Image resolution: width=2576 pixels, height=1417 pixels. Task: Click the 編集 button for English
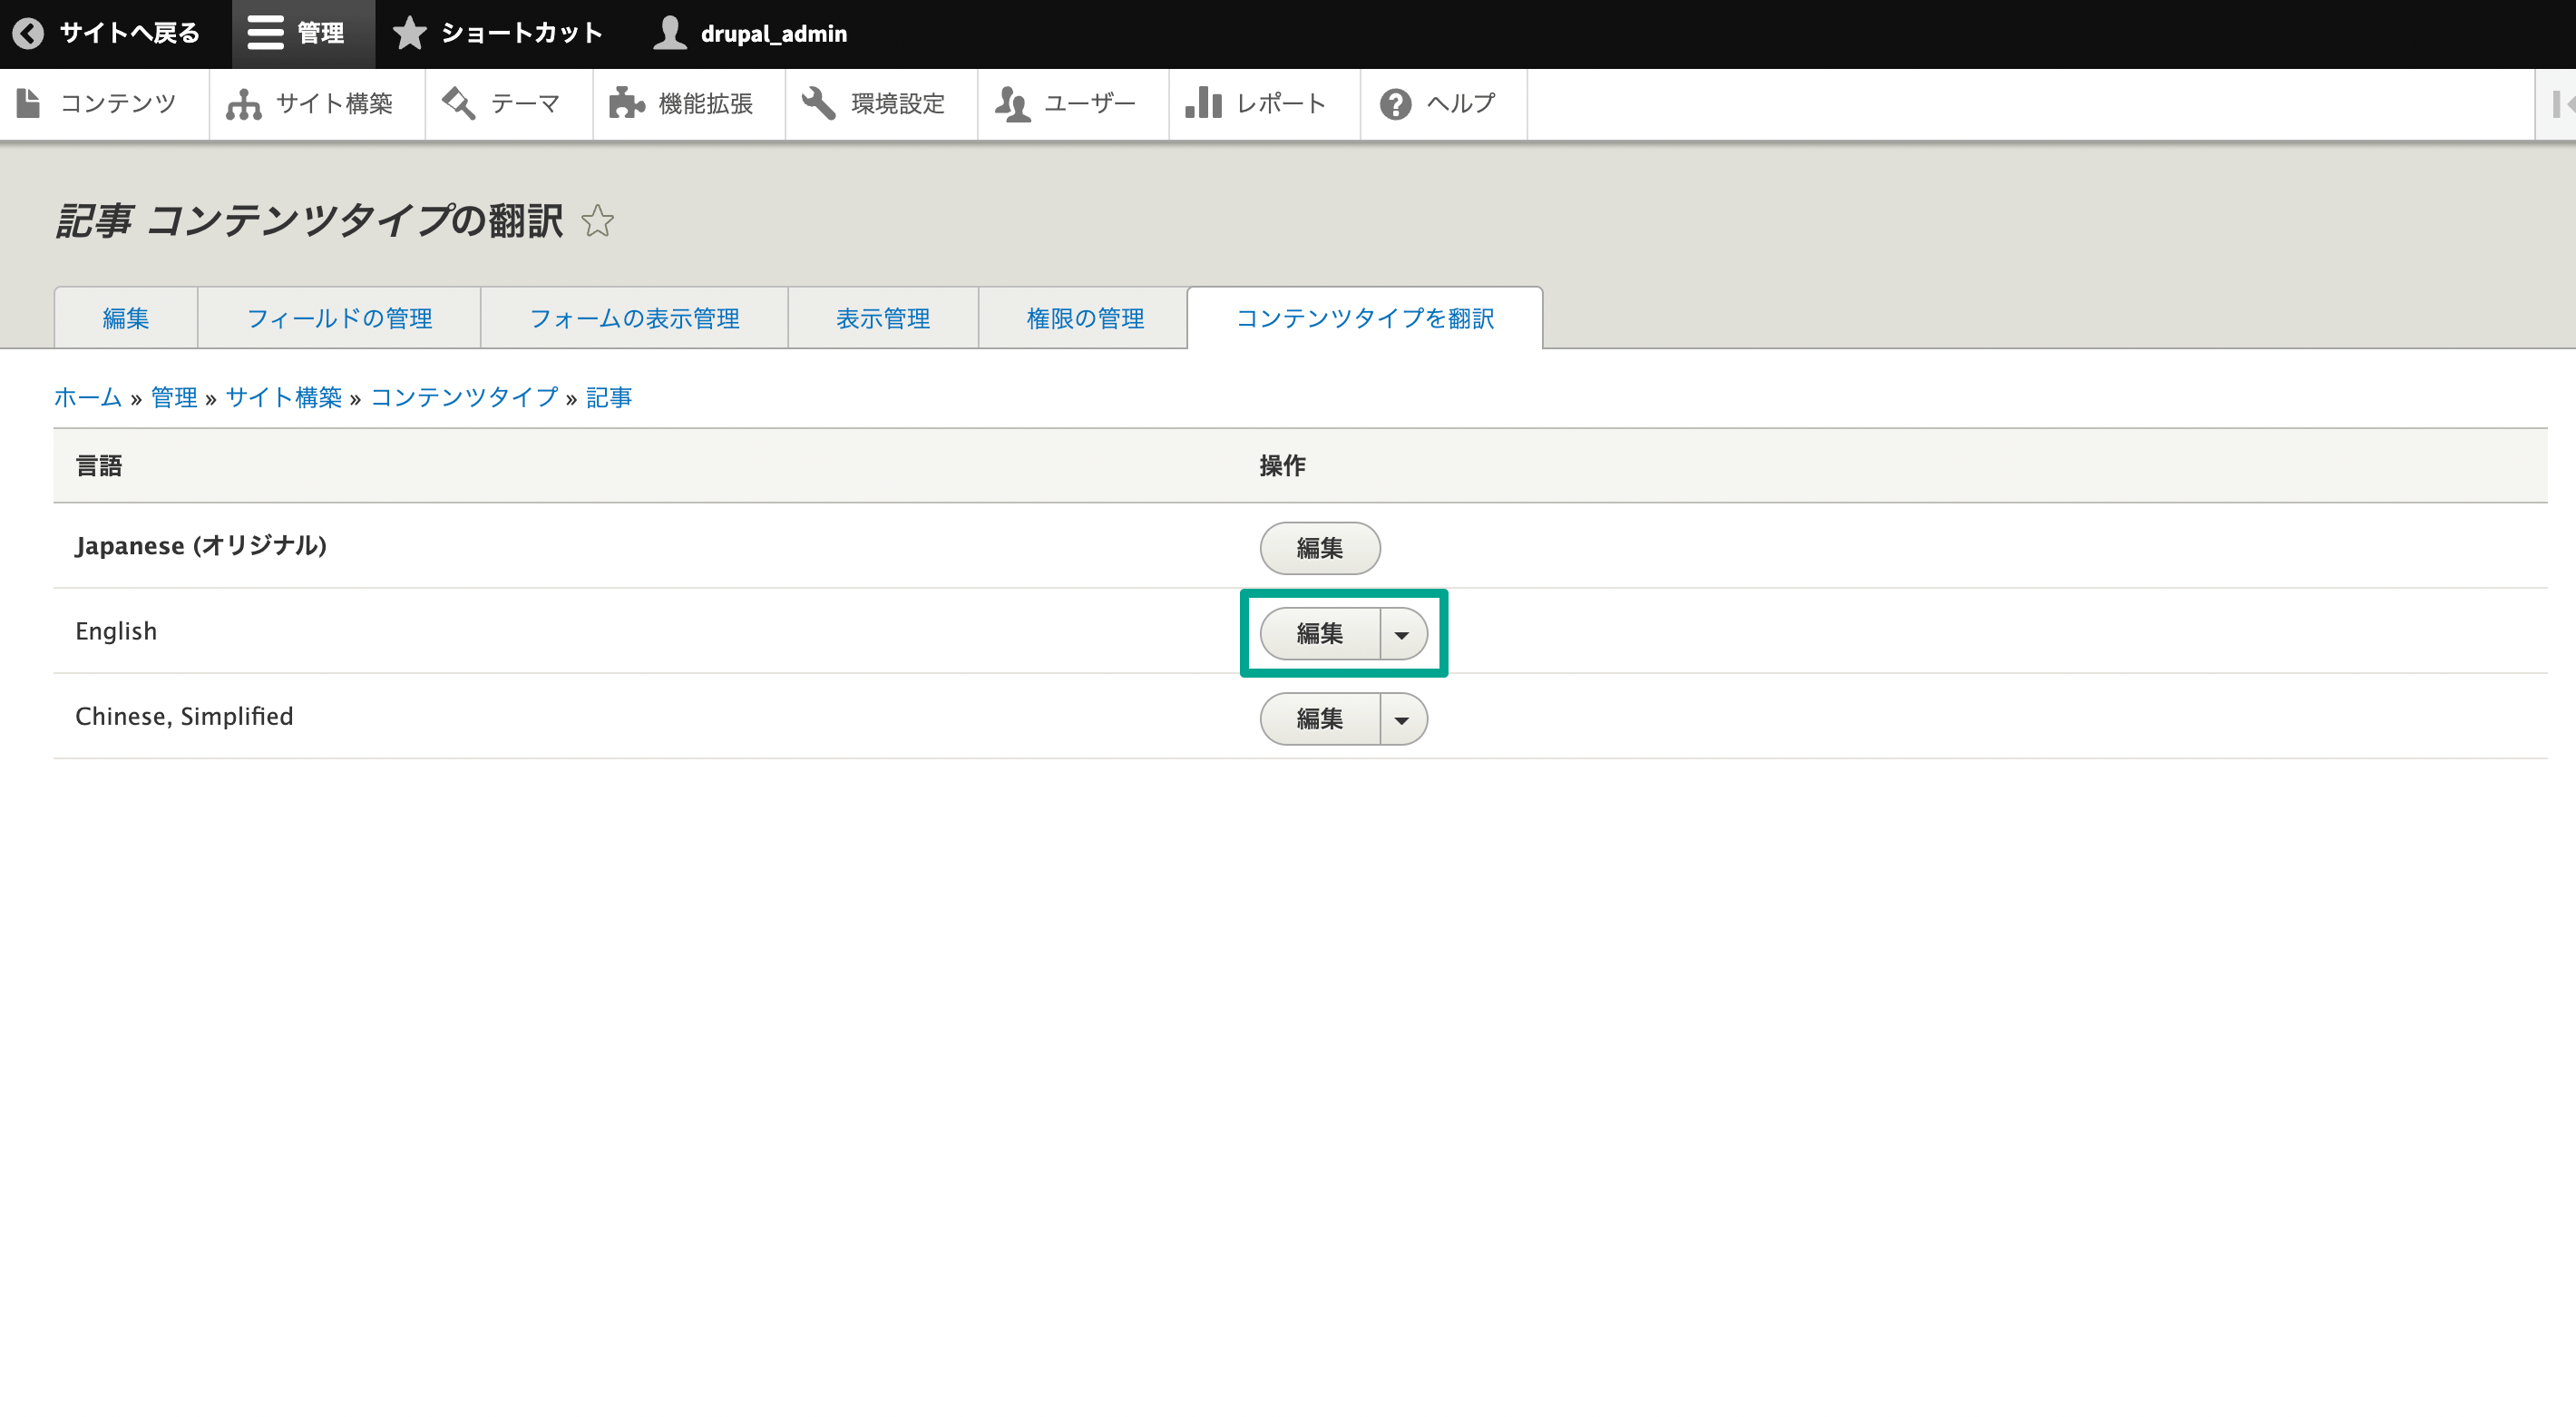pos(1319,631)
